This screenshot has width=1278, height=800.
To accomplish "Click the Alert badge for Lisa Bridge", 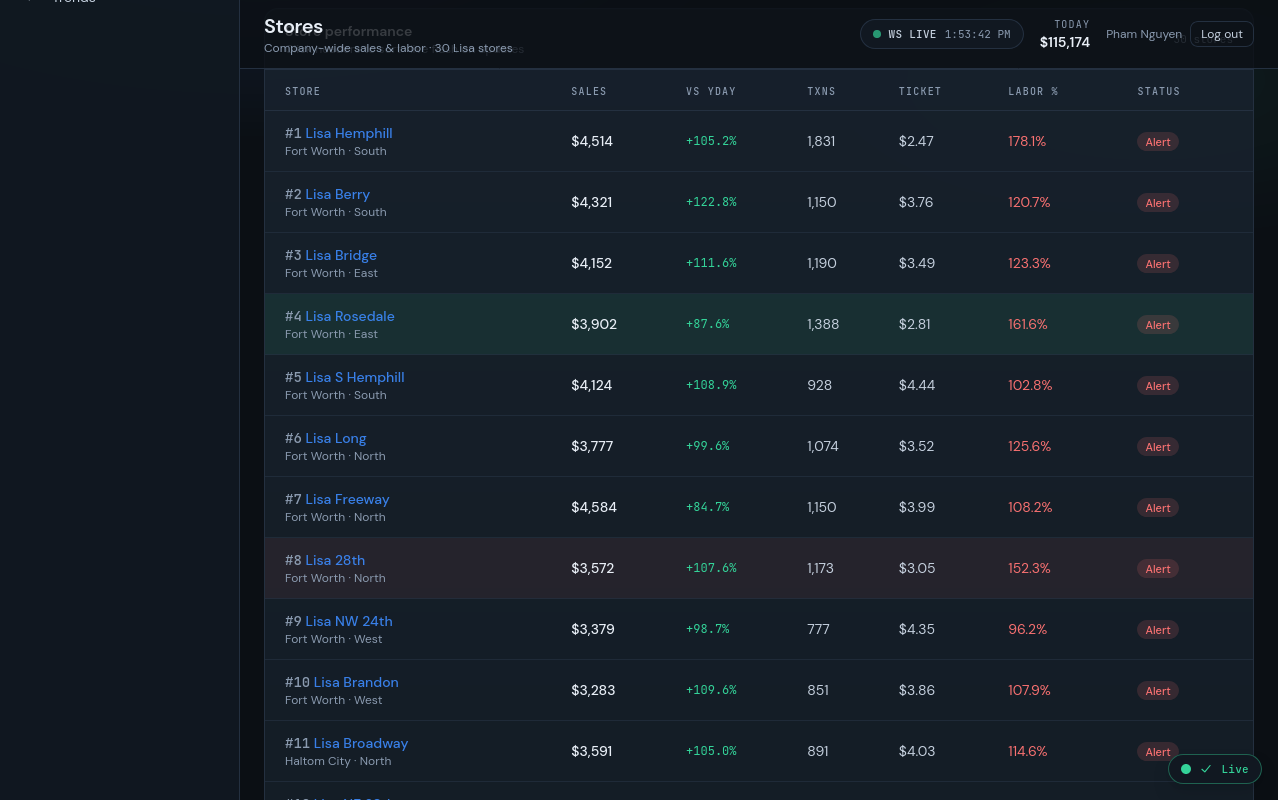I will (x=1158, y=264).
